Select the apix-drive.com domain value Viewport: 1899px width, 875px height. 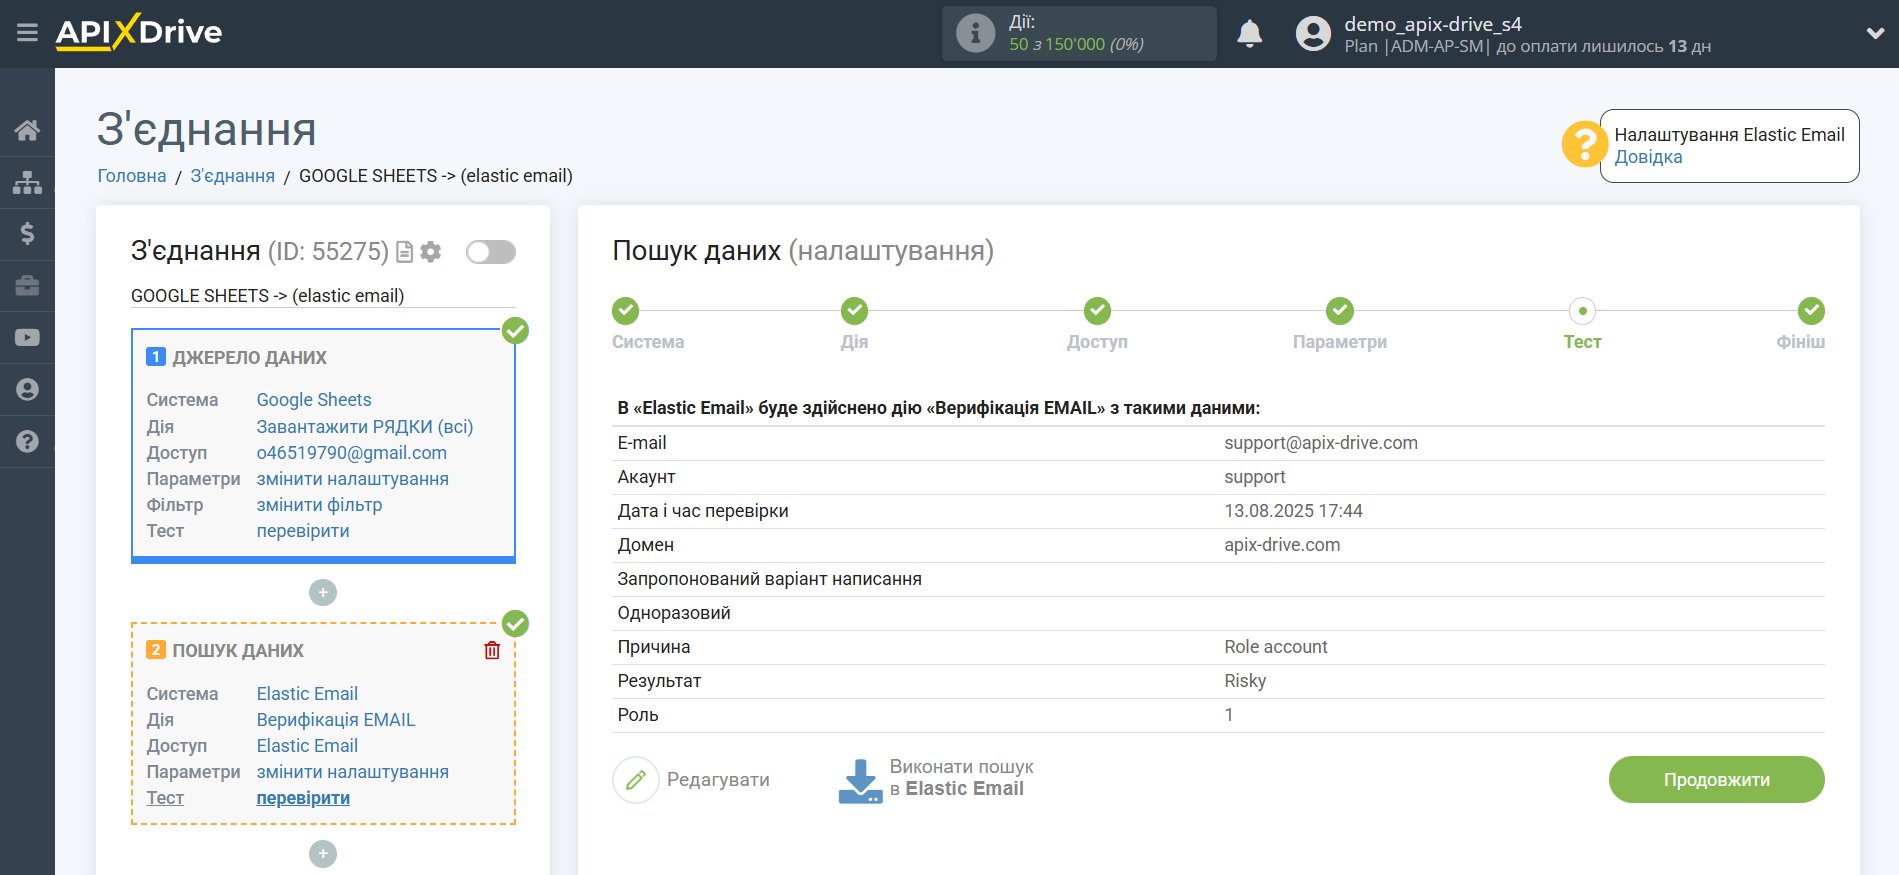point(1282,545)
